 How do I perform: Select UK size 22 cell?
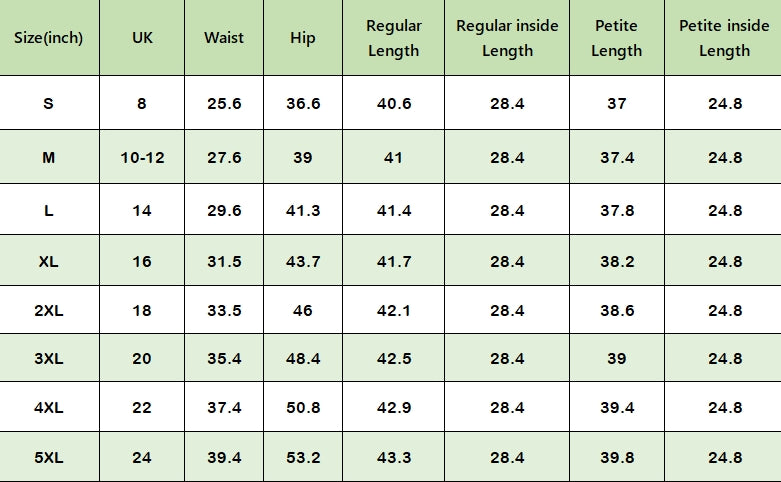pyautogui.click(x=142, y=407)
